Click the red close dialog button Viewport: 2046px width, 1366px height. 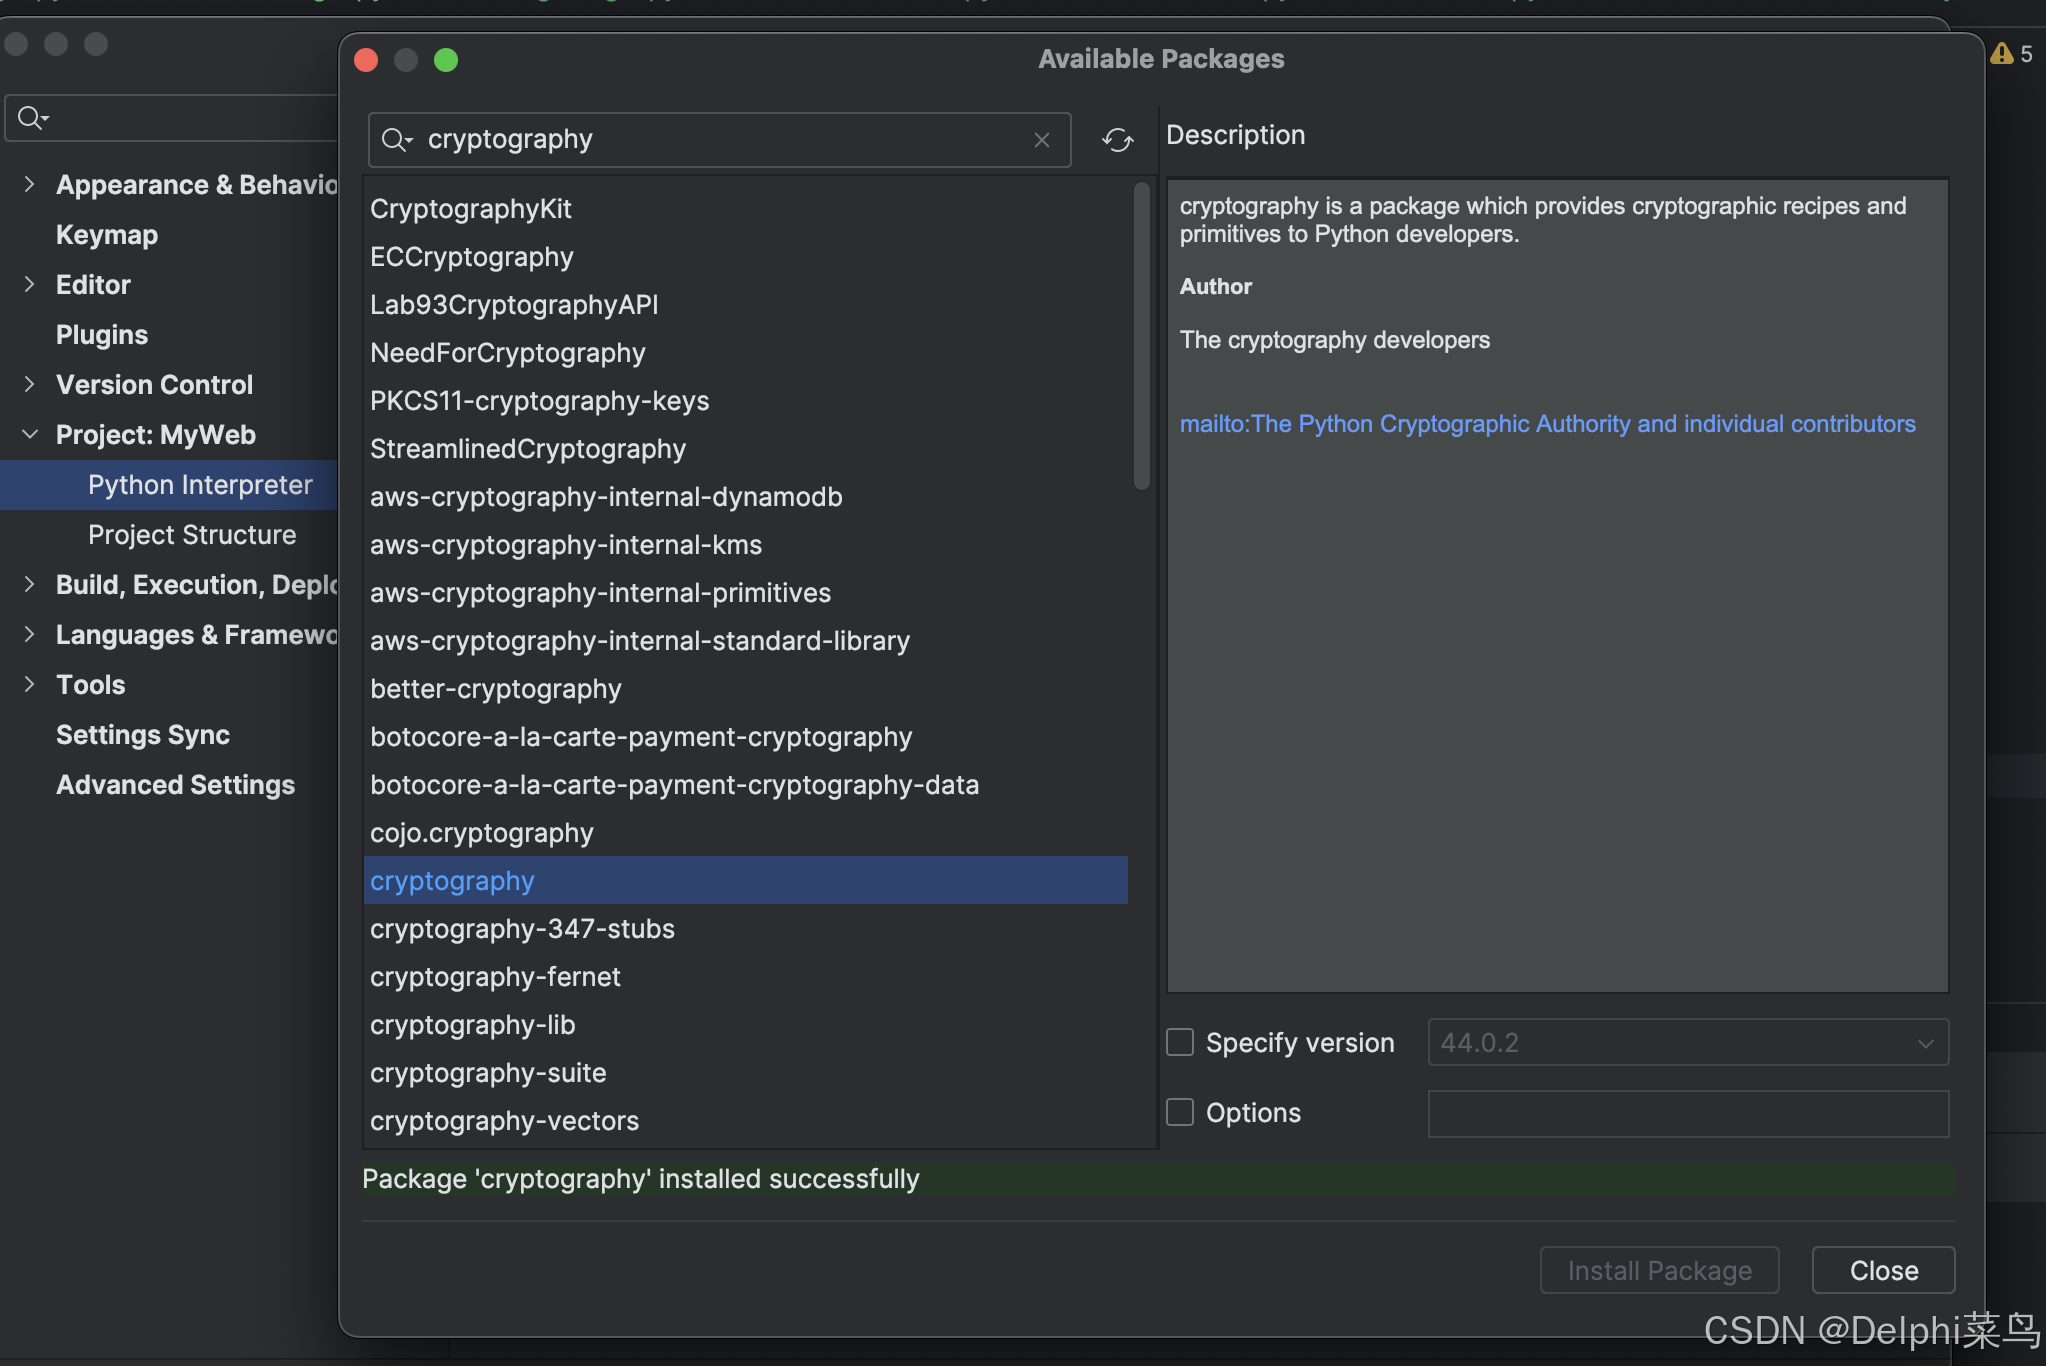[x=366, y=60]
